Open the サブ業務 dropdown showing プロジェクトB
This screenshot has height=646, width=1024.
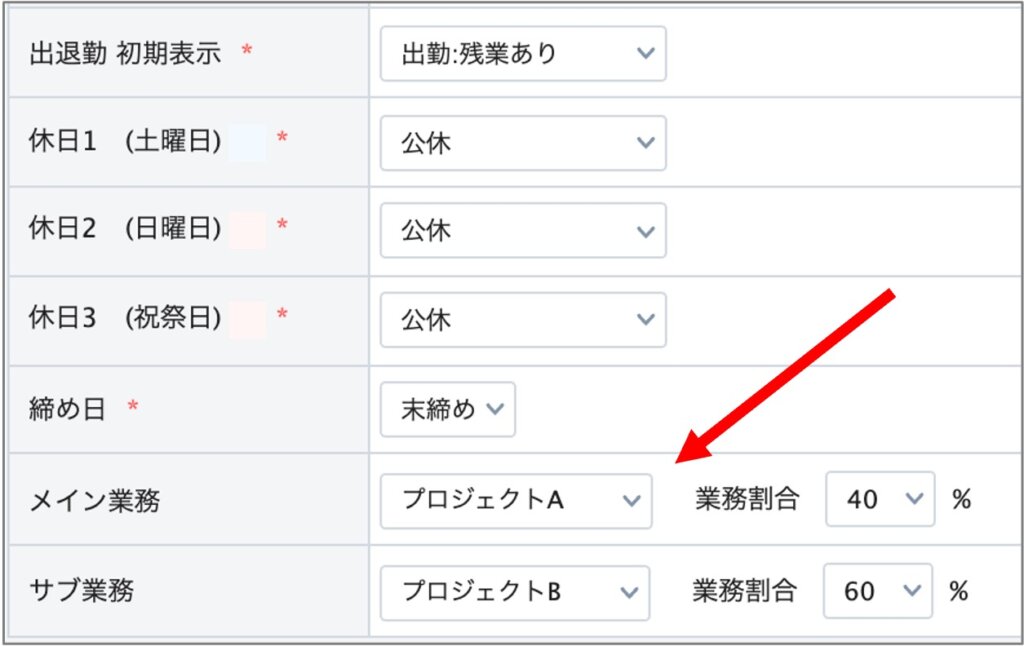514,592
